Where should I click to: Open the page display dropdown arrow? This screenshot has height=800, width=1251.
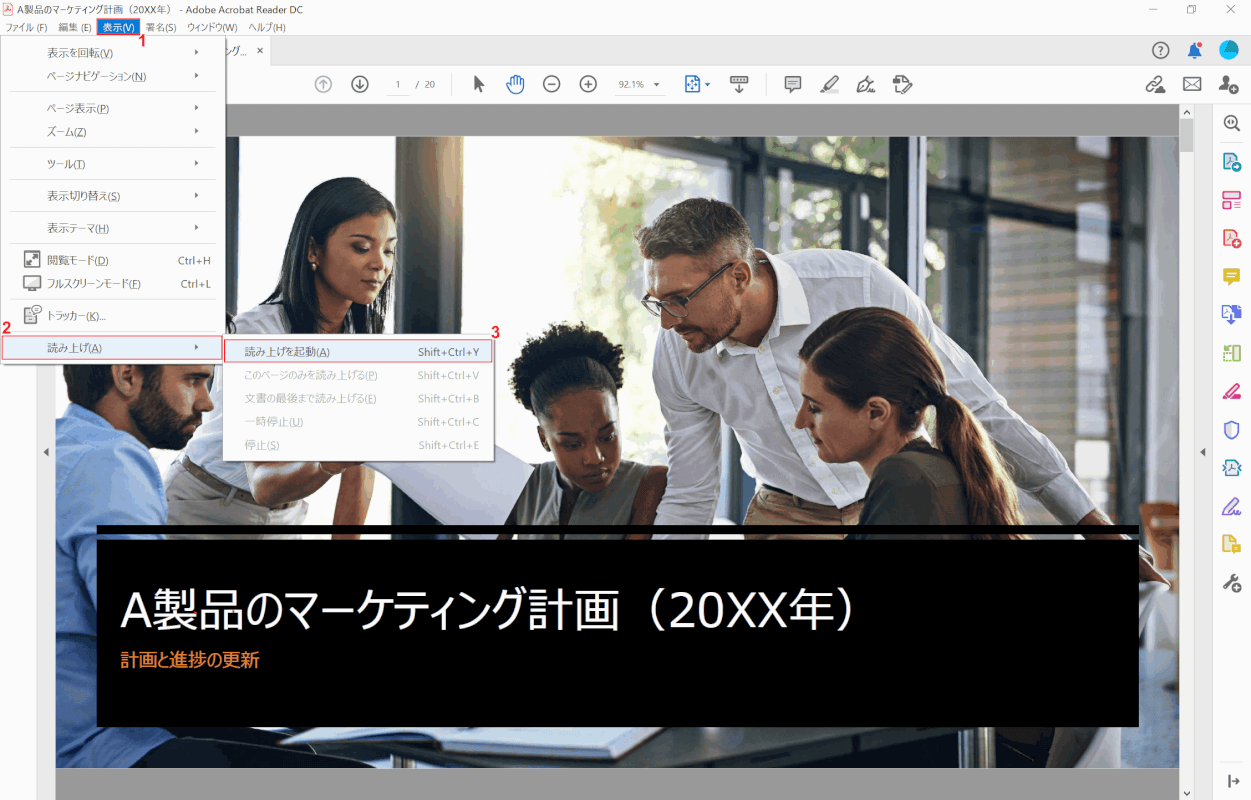click(708, 84)
